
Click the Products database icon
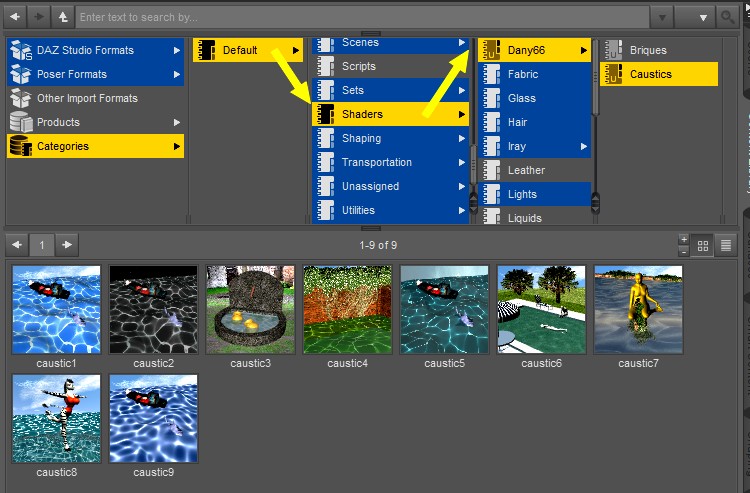coord(21,122)
